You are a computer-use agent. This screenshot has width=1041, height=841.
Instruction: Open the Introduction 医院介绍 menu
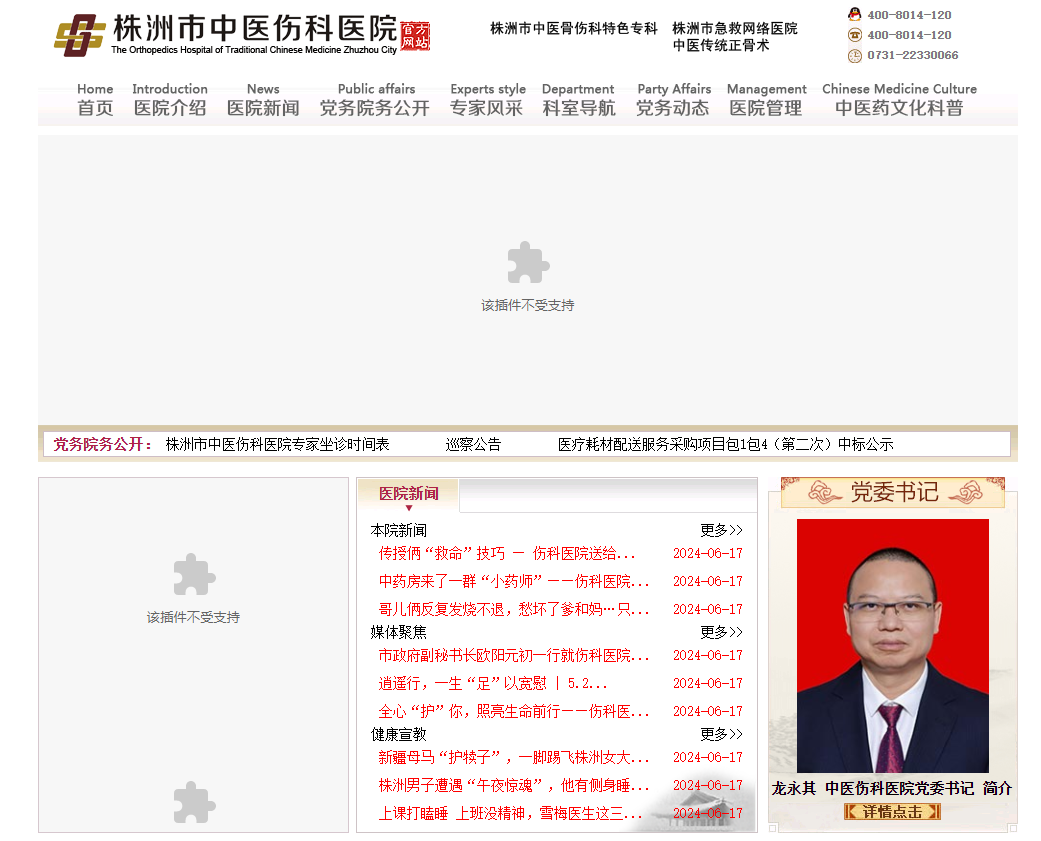[x=170, y=100]
